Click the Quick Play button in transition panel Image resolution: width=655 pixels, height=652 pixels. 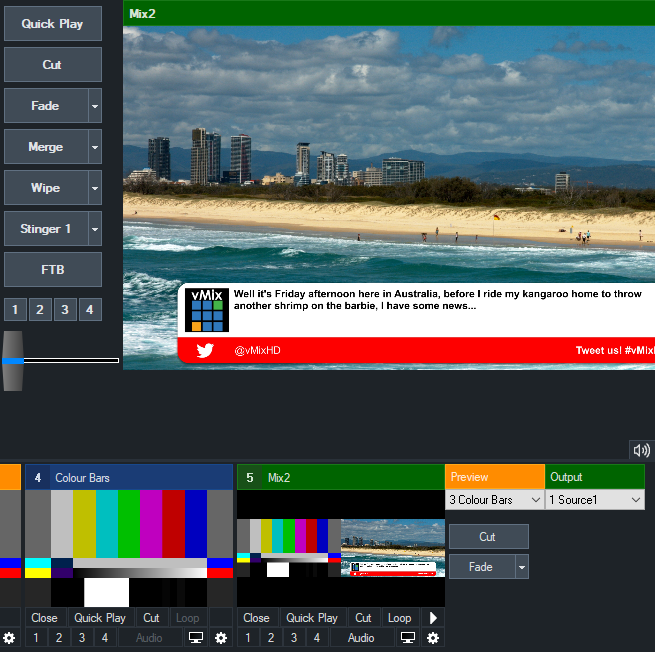pos(53,24)
